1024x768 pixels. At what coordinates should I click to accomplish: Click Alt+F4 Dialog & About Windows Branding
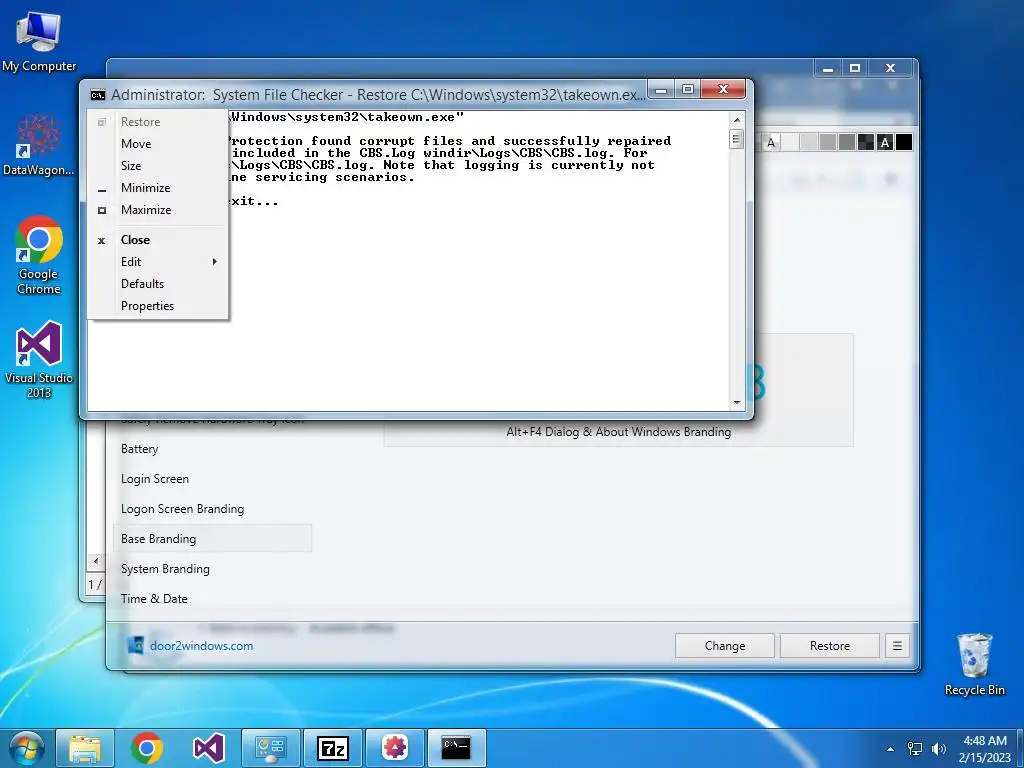click(x=618, y=432)
